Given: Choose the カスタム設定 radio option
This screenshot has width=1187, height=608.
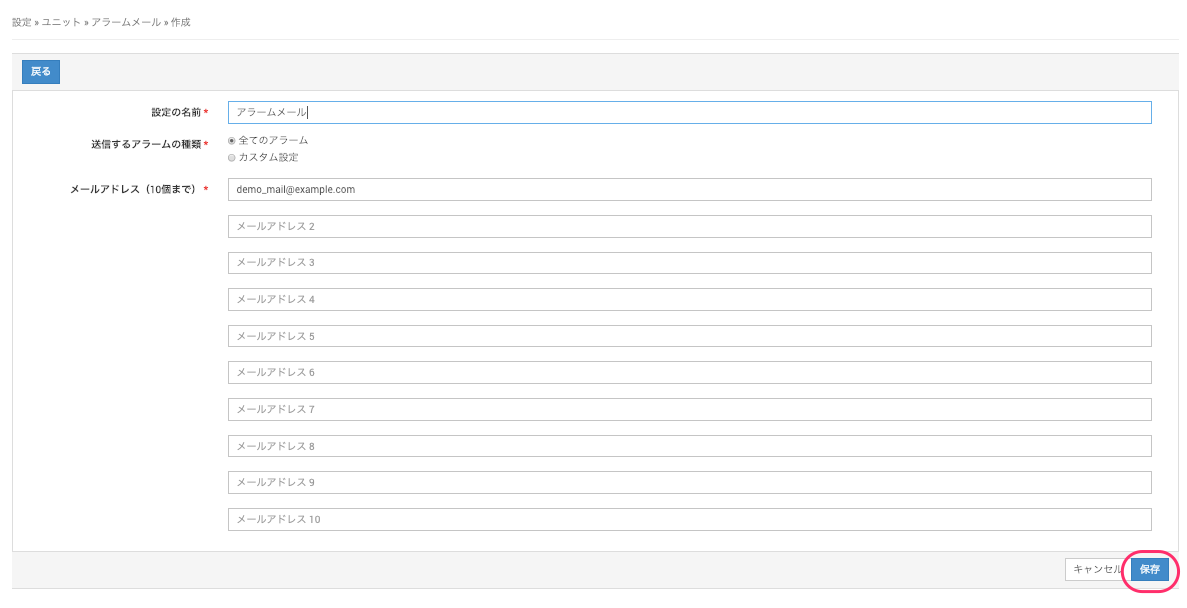Looking at the screenshot, I should tap(232, 158).
